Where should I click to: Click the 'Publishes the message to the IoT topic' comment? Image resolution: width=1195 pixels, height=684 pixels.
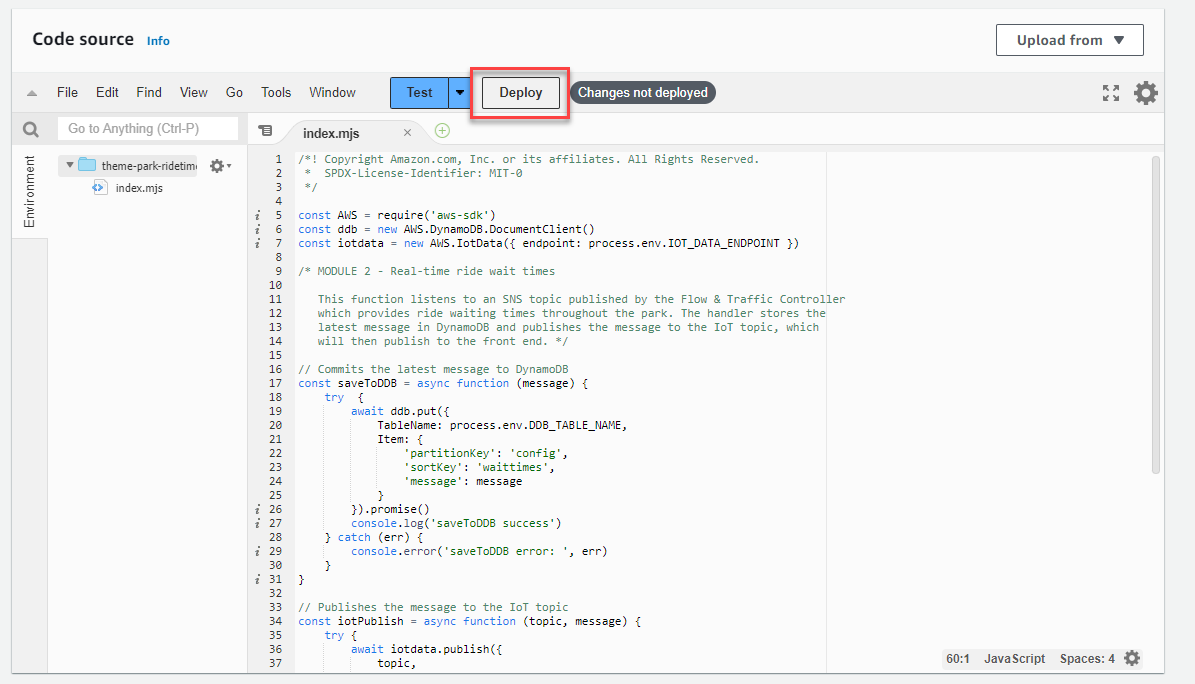click(434, 608)
